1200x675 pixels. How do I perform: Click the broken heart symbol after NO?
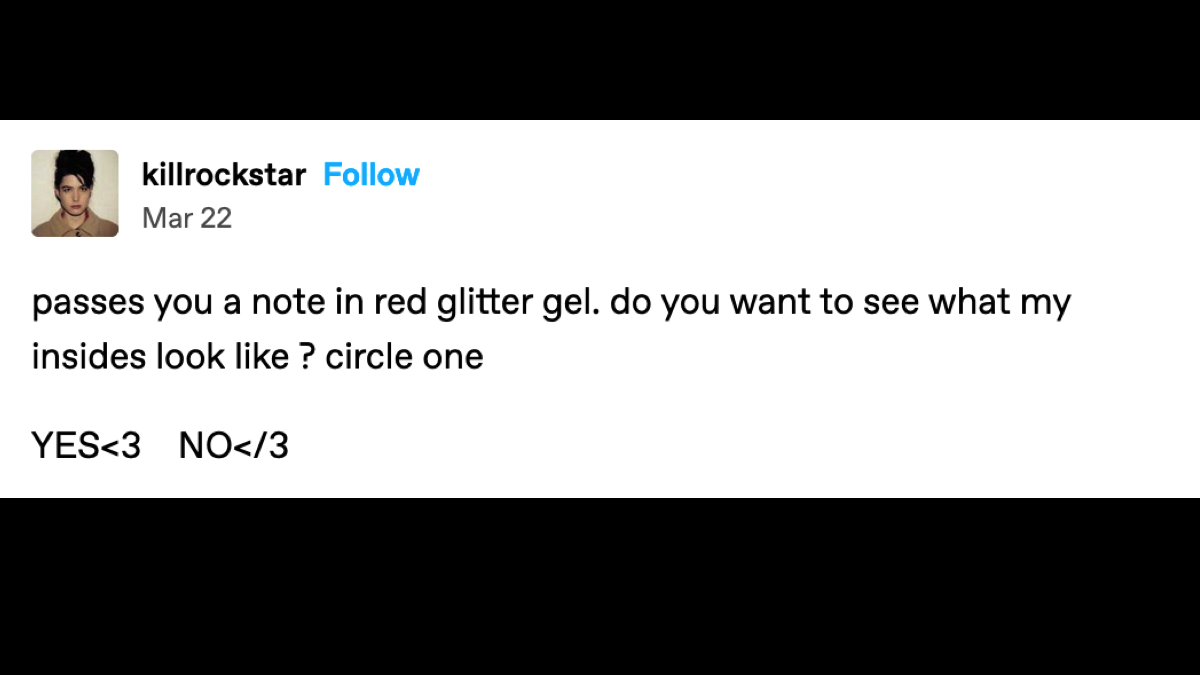(x=262, y=446)
